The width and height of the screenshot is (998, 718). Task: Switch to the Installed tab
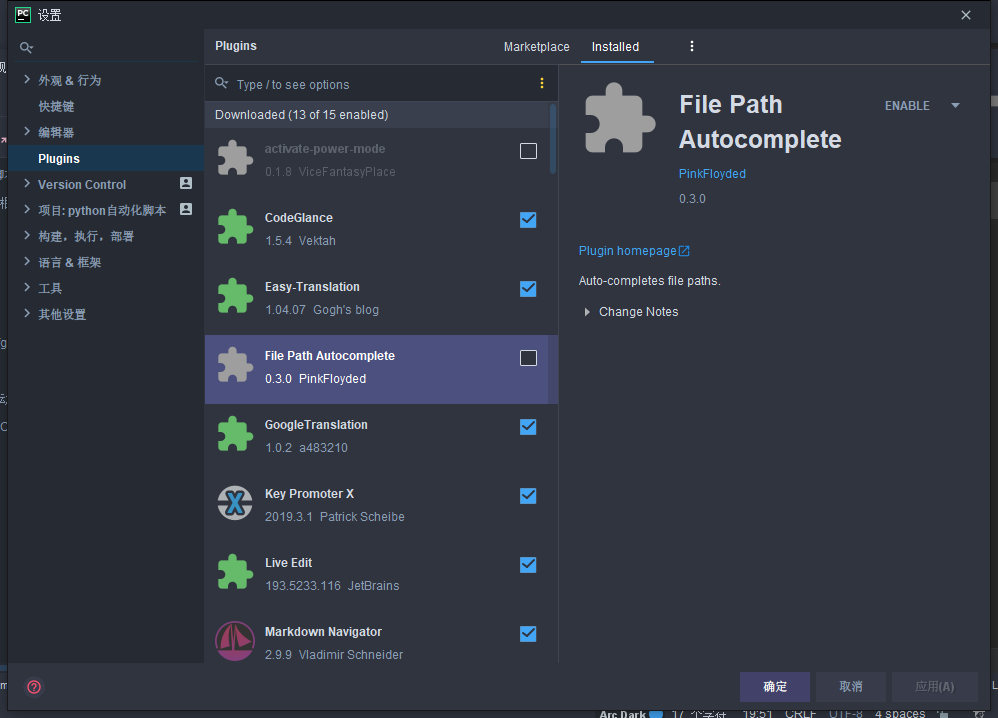(615, 47)
